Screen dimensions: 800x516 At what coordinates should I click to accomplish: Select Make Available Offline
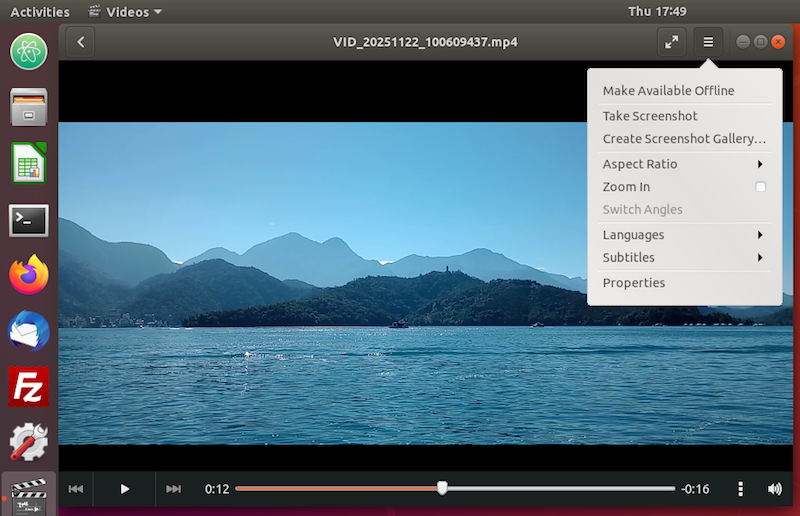click(x=685, y=91)
